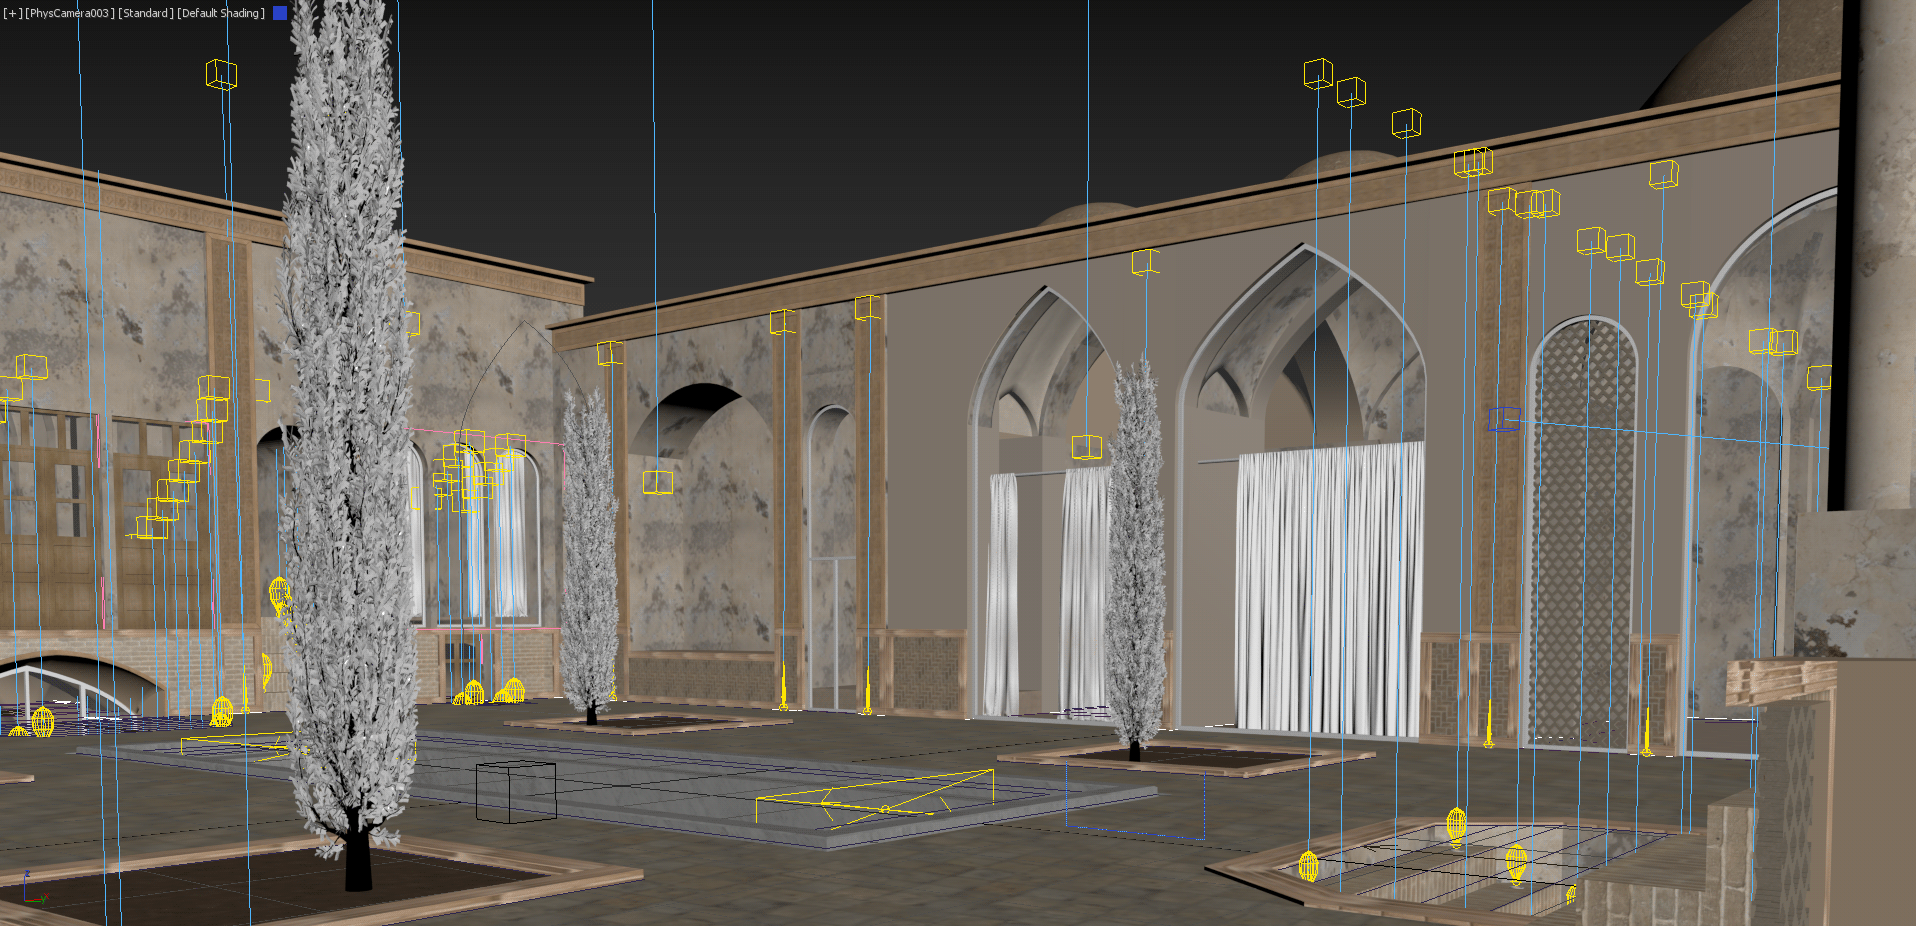Viewport: 1916px width, 926px height.
Task: Select the blue wireframe gizmo beside the lattice screen
Action: 1503,419
